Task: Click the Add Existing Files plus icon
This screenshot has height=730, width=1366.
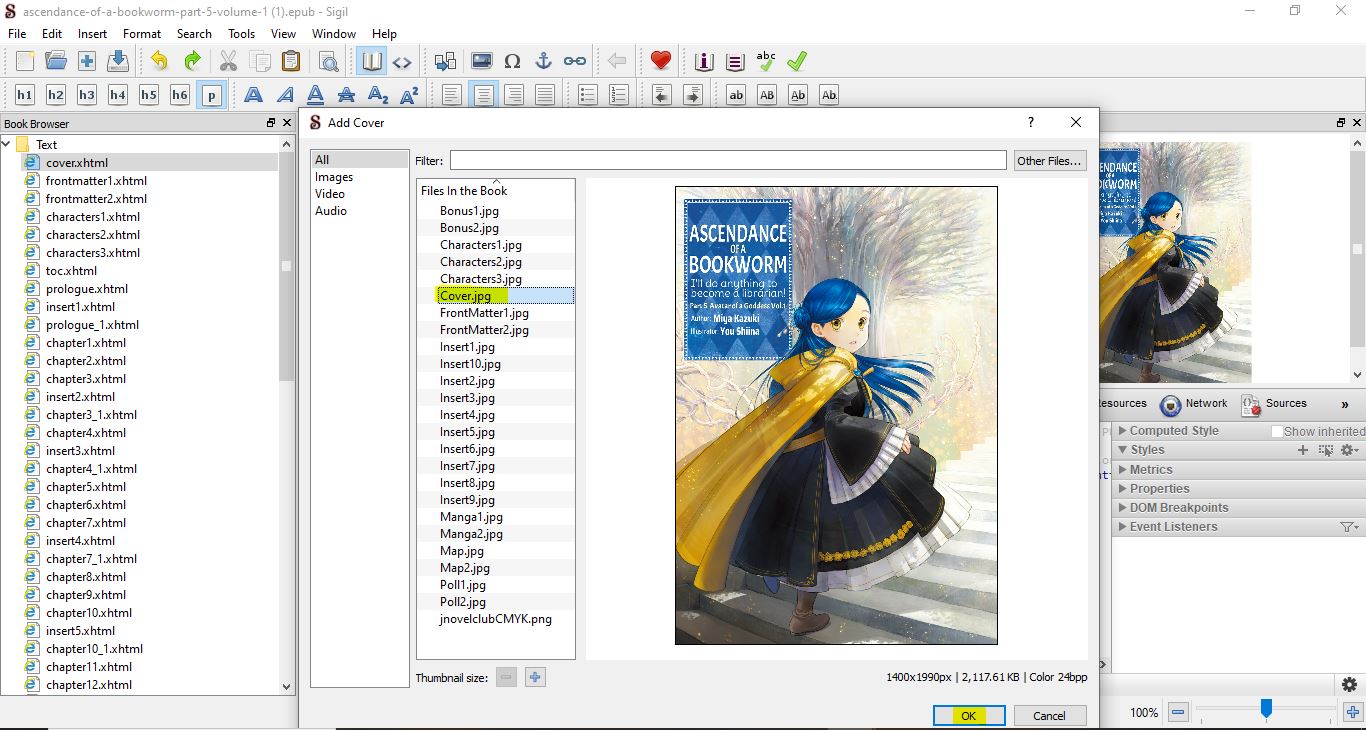Action: (x=87, y=61)
